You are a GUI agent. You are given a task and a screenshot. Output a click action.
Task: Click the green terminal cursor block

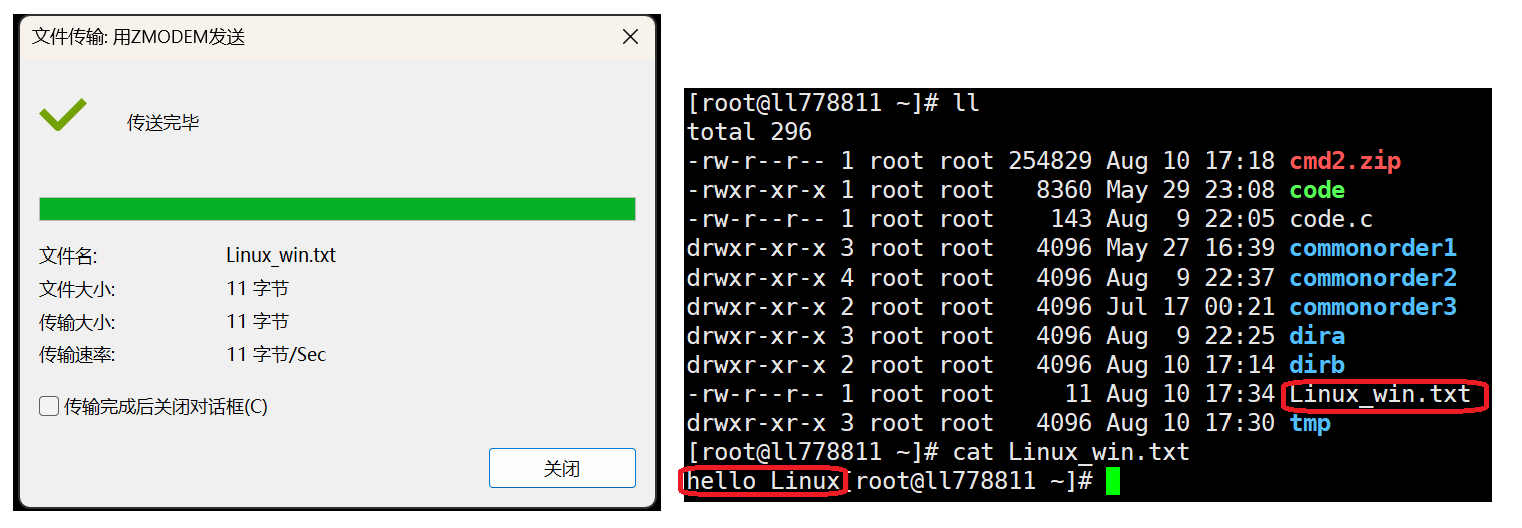click(x=1113, y=481)
